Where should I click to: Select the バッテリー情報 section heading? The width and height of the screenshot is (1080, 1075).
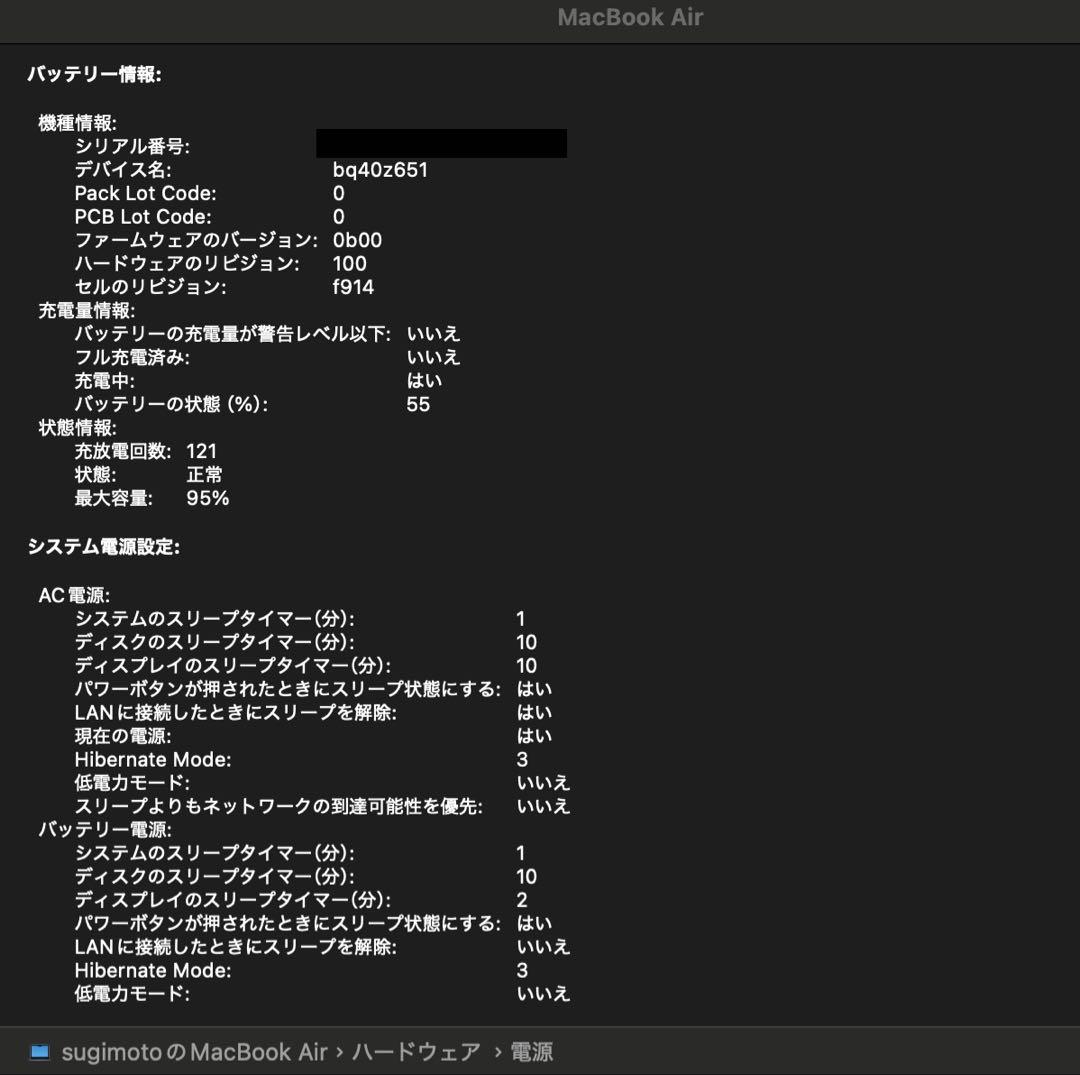pos(95,74)
